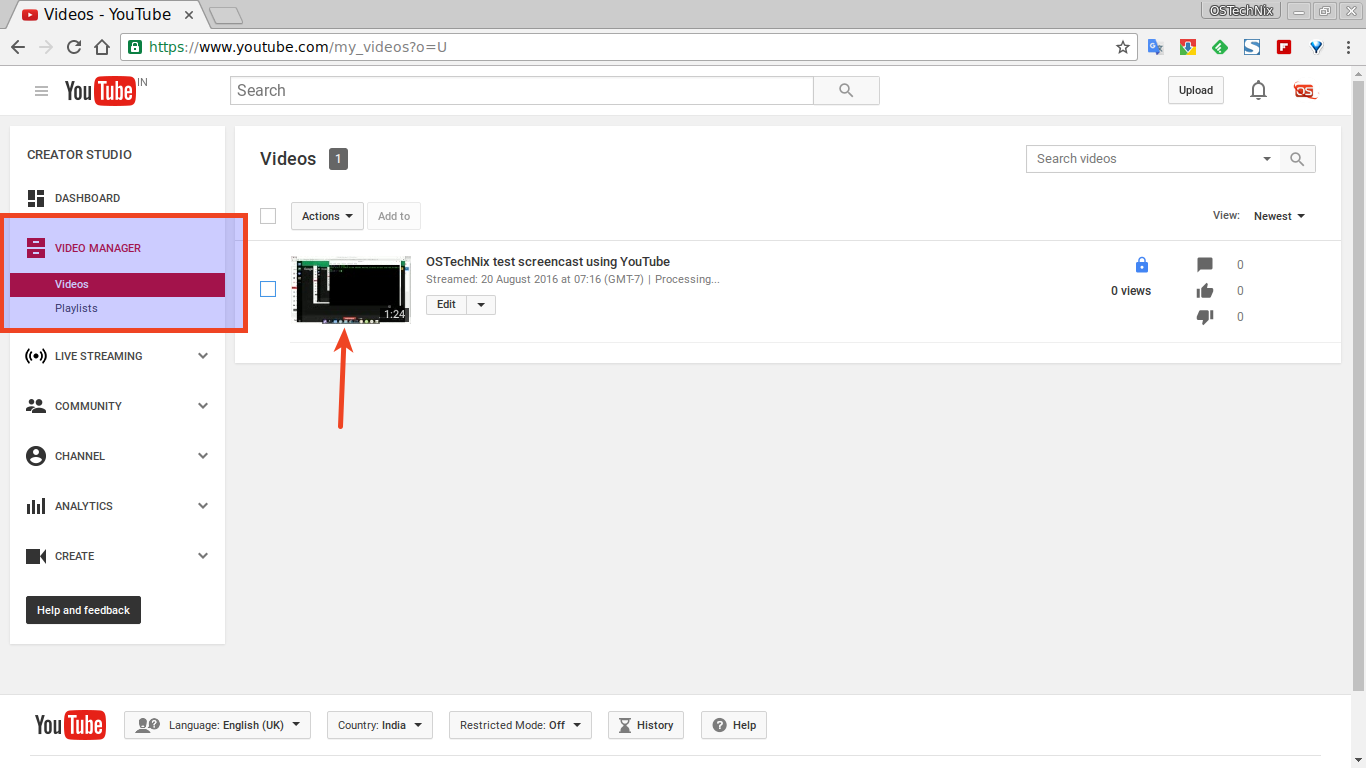Click the Live Streaming broadcast icon
1366x768 pixels.
coord(36,356)
